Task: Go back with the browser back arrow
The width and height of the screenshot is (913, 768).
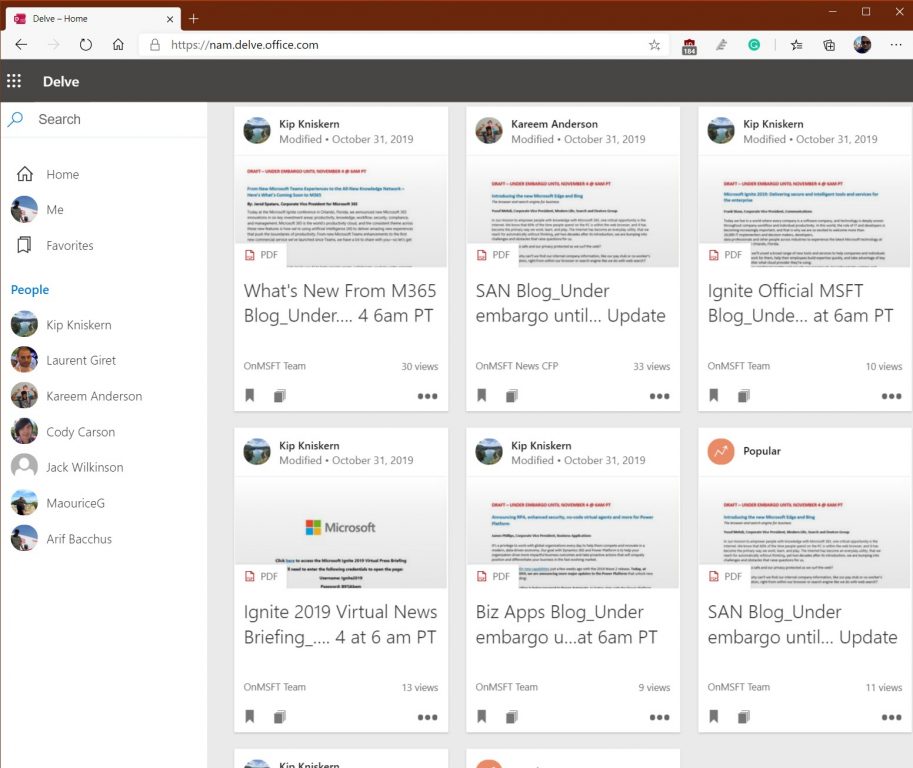Action: (22, 45)
